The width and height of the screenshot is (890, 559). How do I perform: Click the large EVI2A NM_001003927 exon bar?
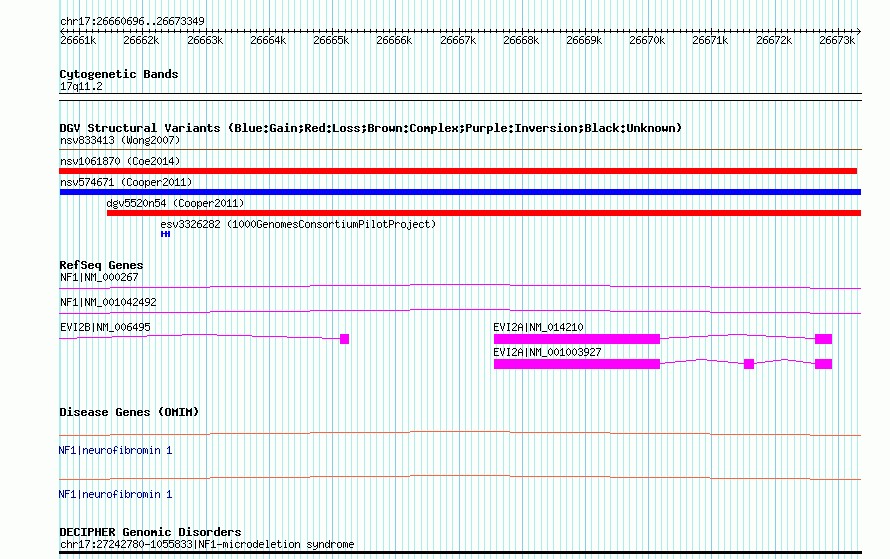577,364
